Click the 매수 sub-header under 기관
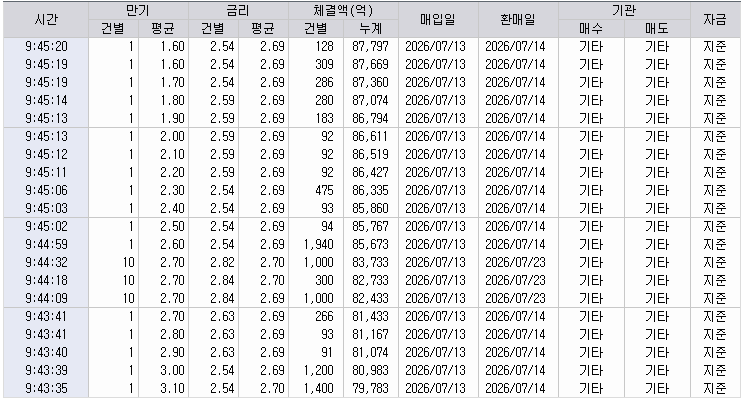The height and width of the screenshot is (401, 741). pyautogui.click(x=591, y=29)
